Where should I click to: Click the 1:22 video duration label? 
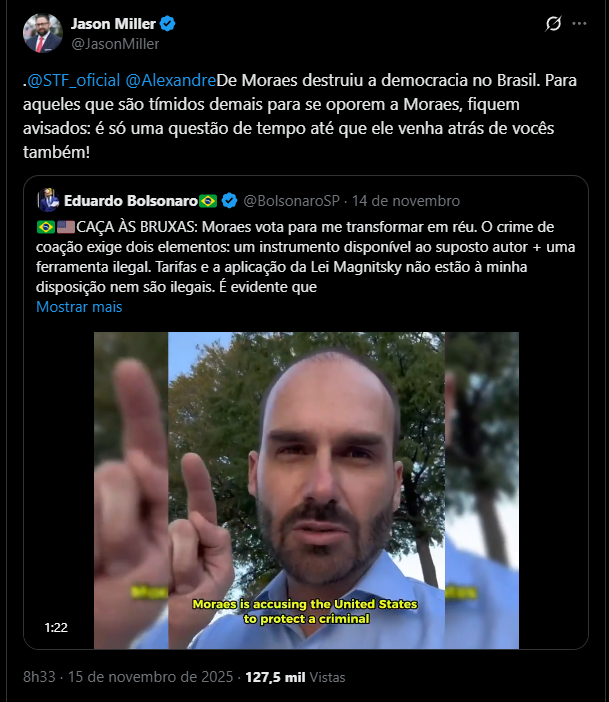pyautogui.click(x=56, y=628)
